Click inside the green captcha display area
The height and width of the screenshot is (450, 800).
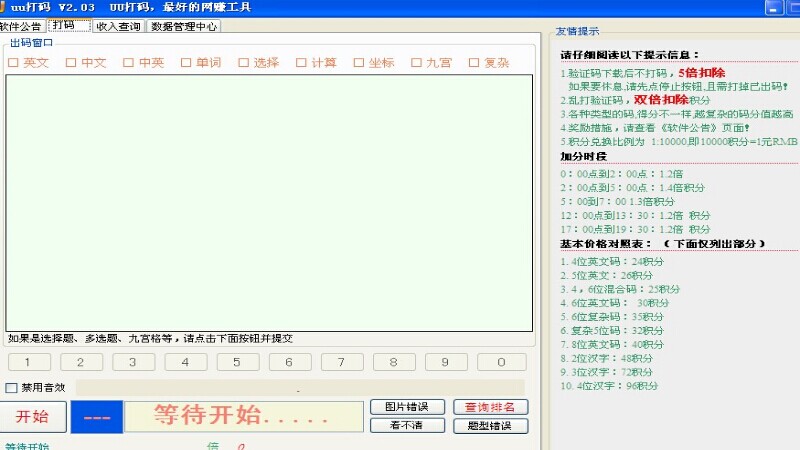[269, 203]
